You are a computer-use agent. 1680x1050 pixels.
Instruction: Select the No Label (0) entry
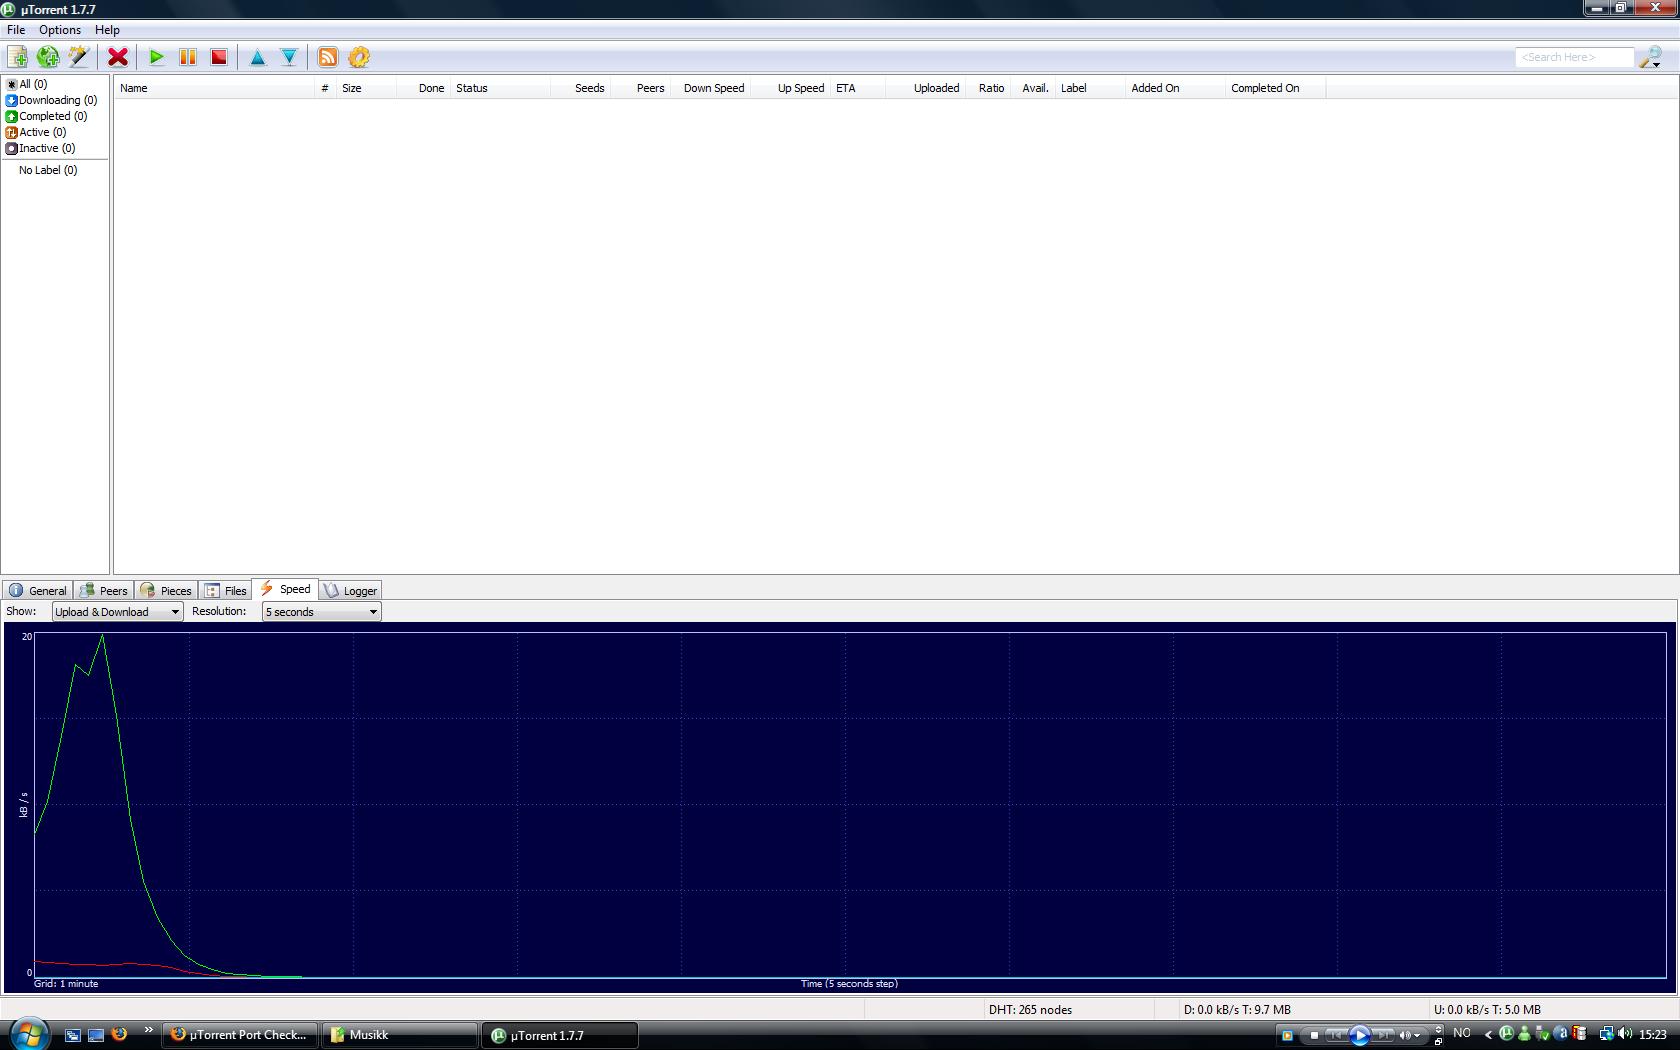(48, 170)
